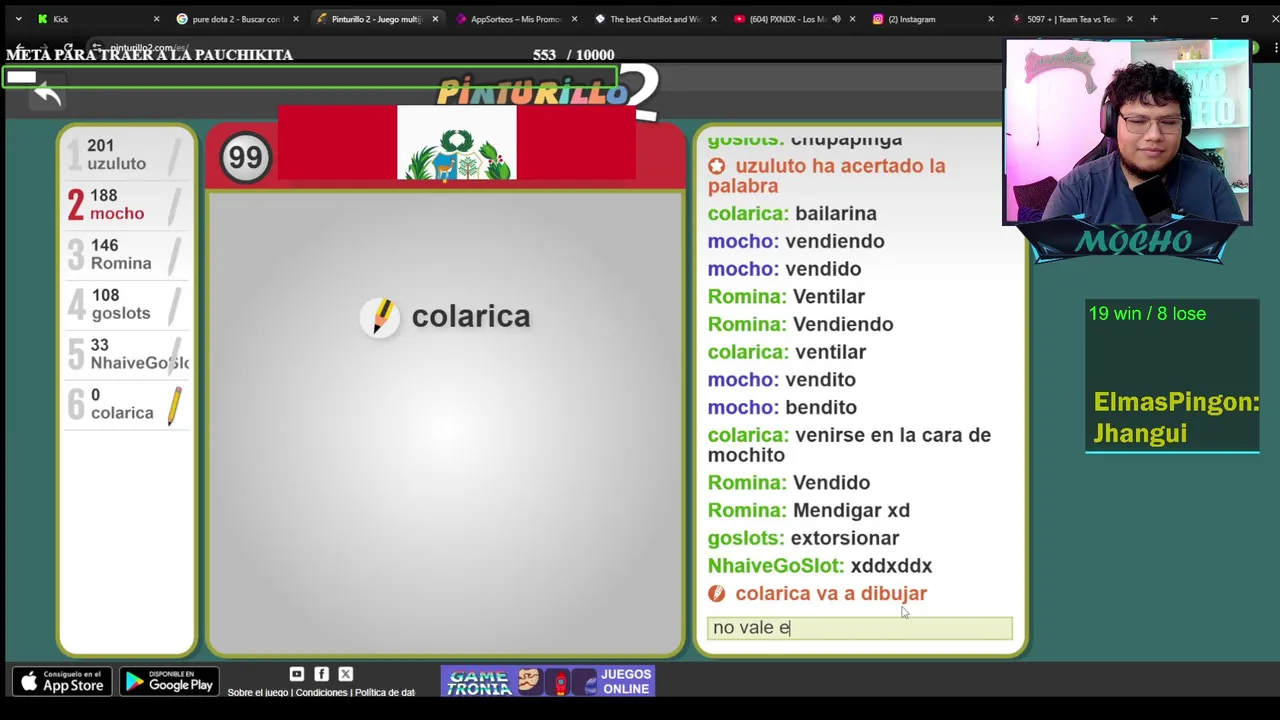This screenshot has width=1280, height=720.
Task: Open the YouTube social icon in footer
Action: (x=297, y=674)
